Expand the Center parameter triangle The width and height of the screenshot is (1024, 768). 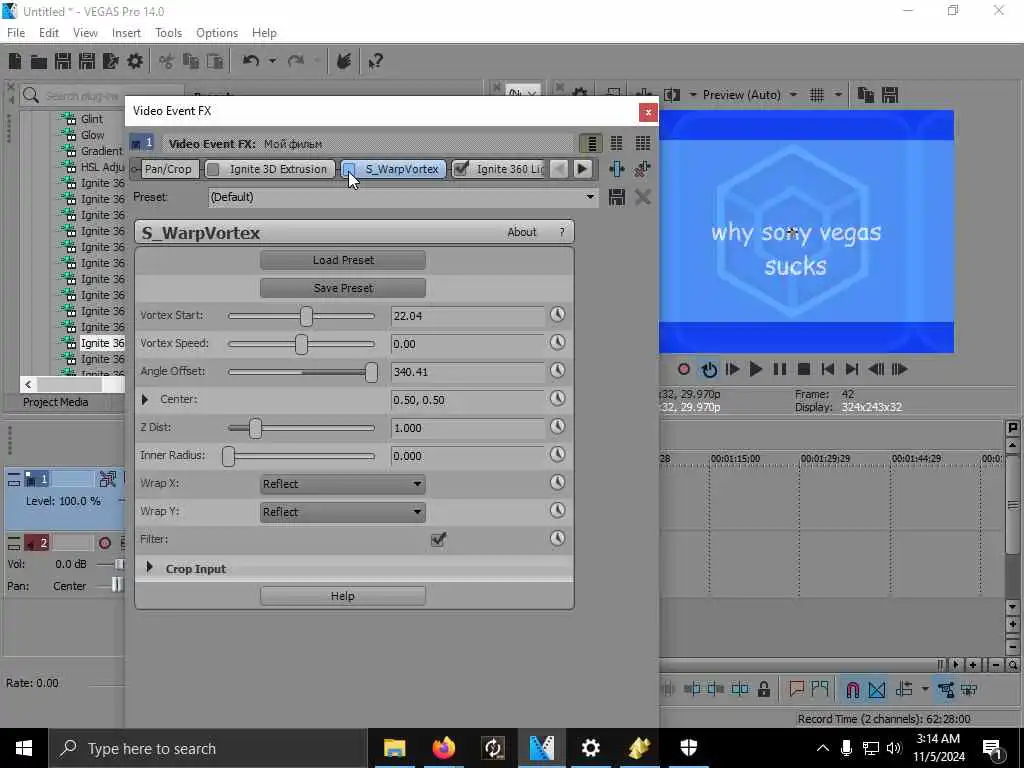[145, 399]
